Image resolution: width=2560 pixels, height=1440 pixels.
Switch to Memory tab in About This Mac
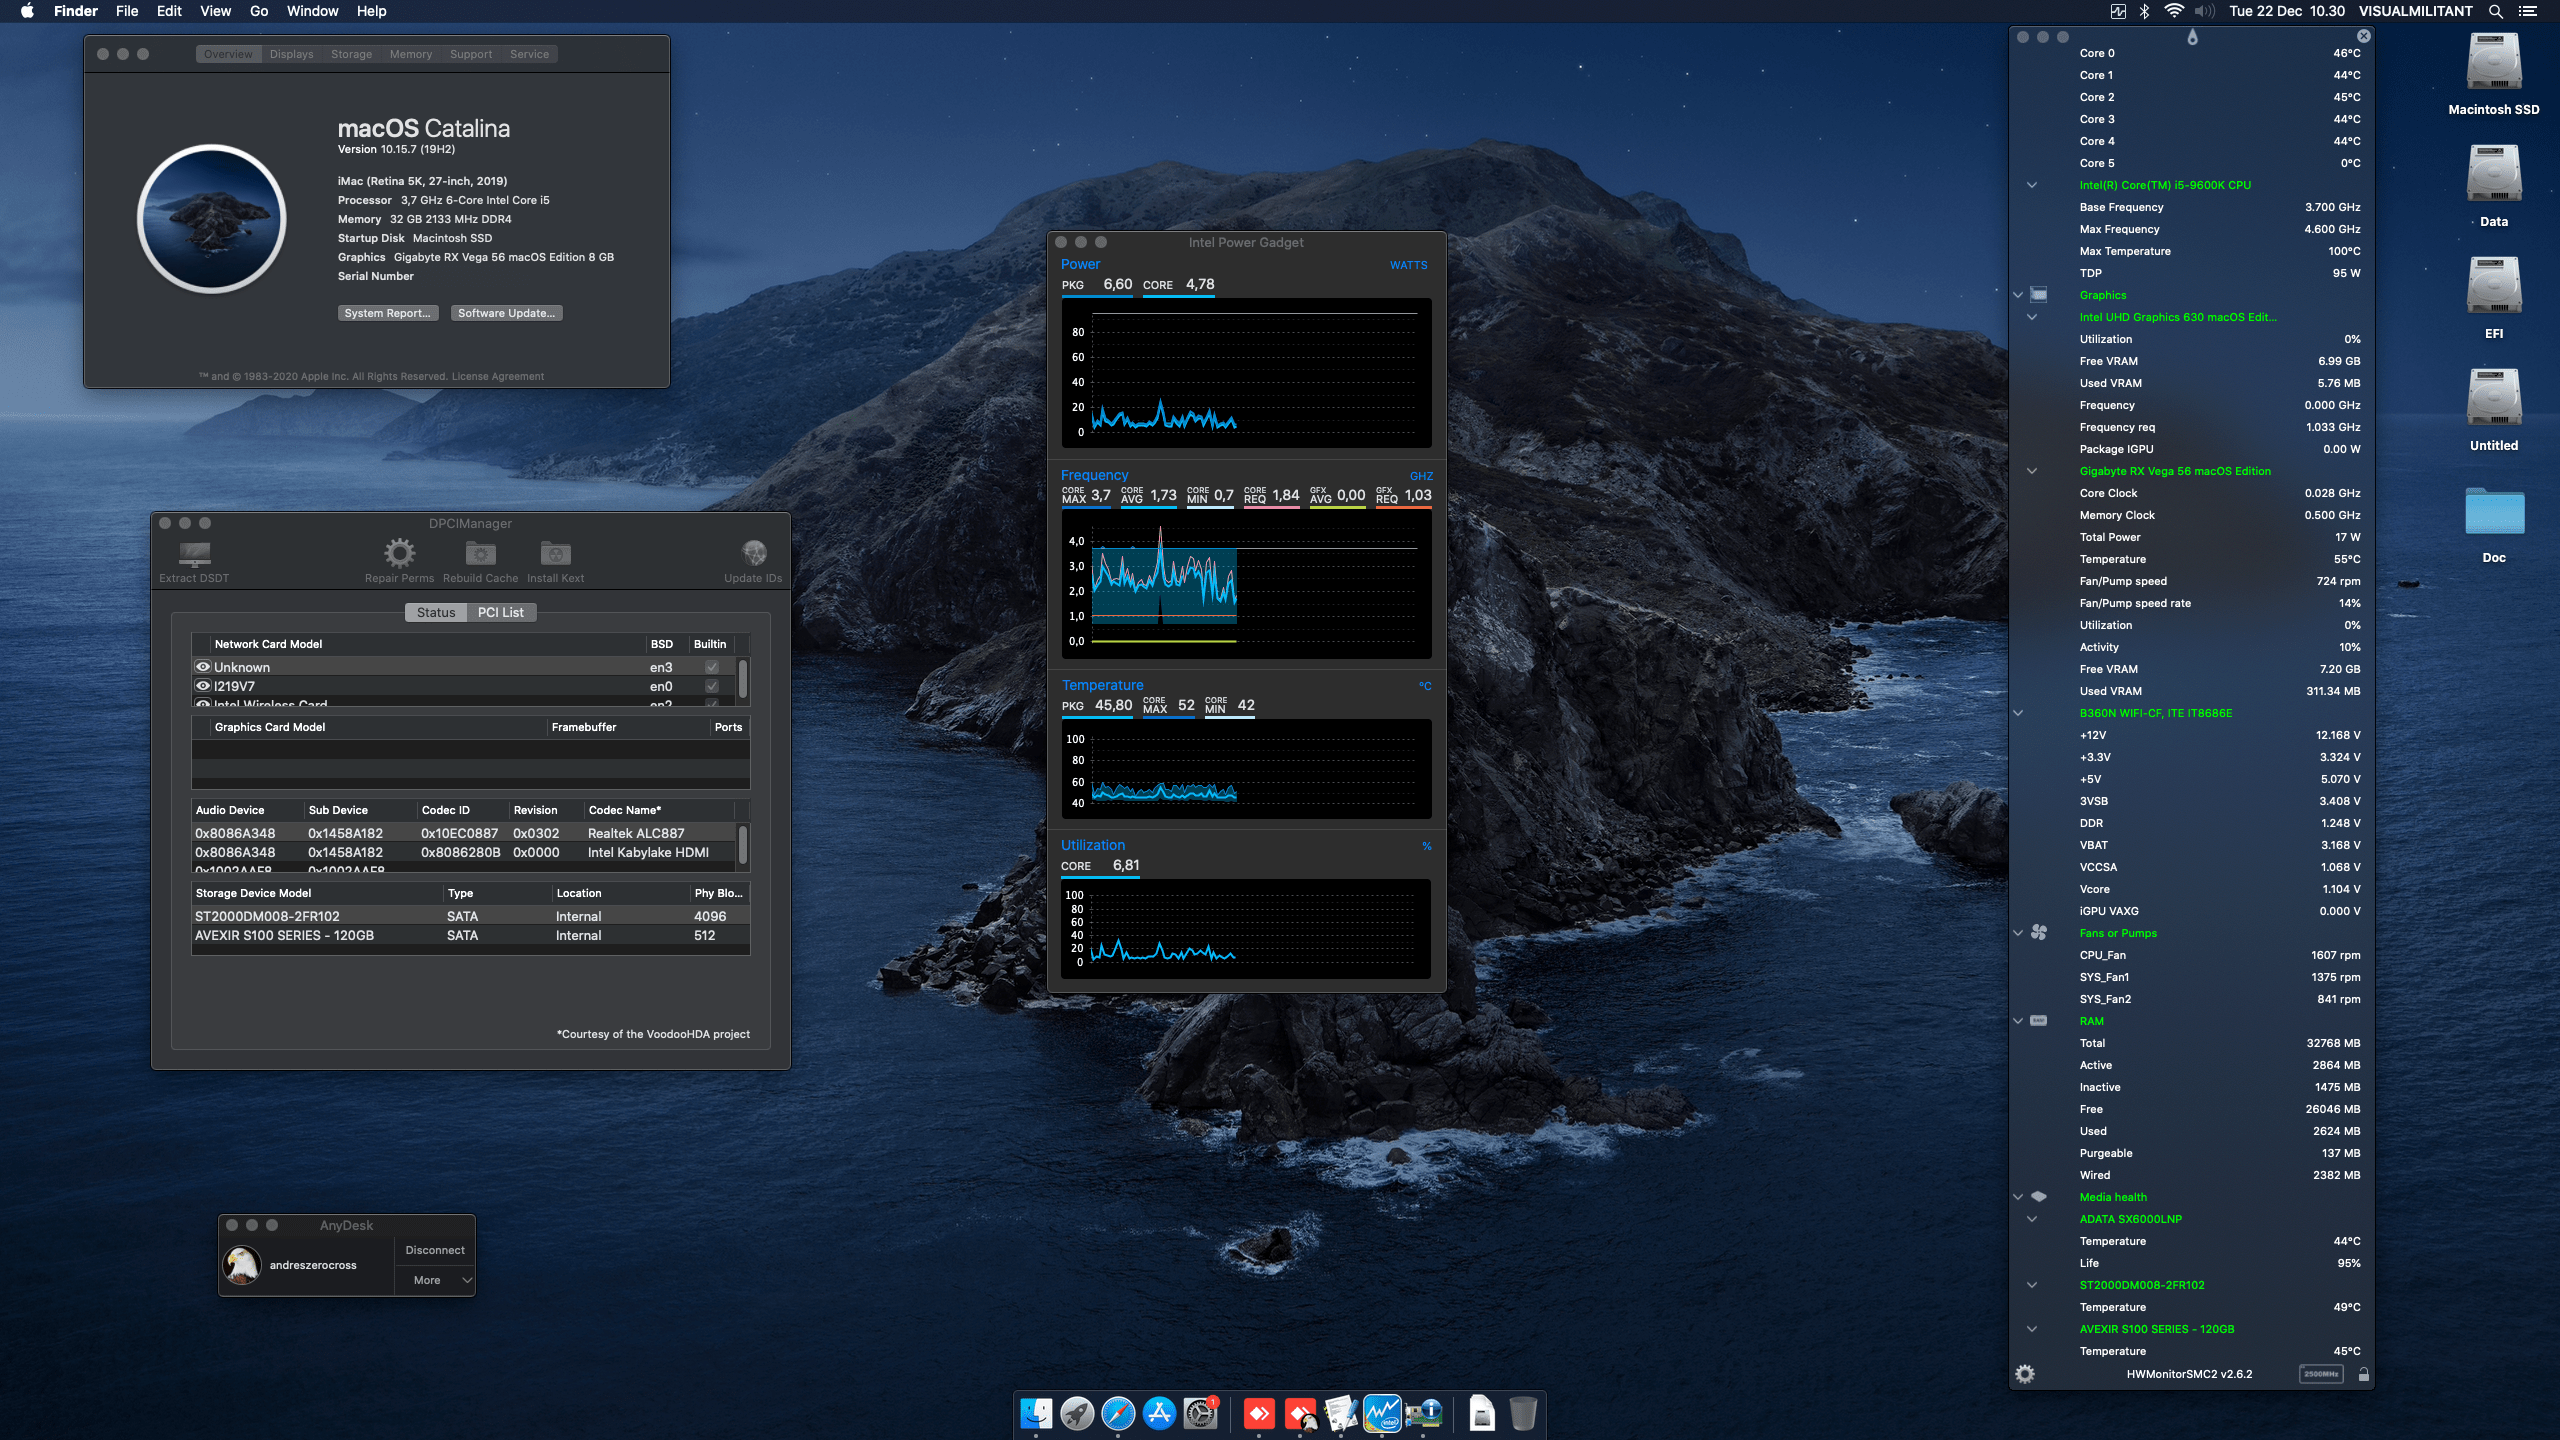(411, 54)
